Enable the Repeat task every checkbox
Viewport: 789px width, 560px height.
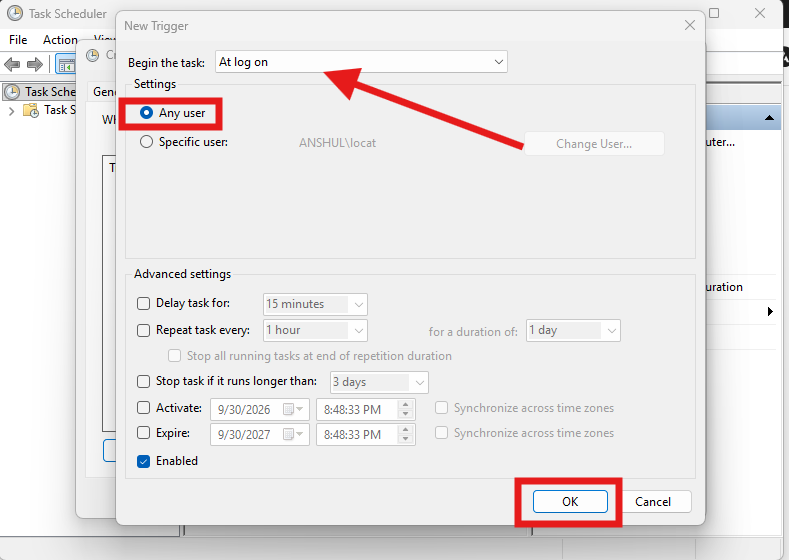(x=143, y=330)
